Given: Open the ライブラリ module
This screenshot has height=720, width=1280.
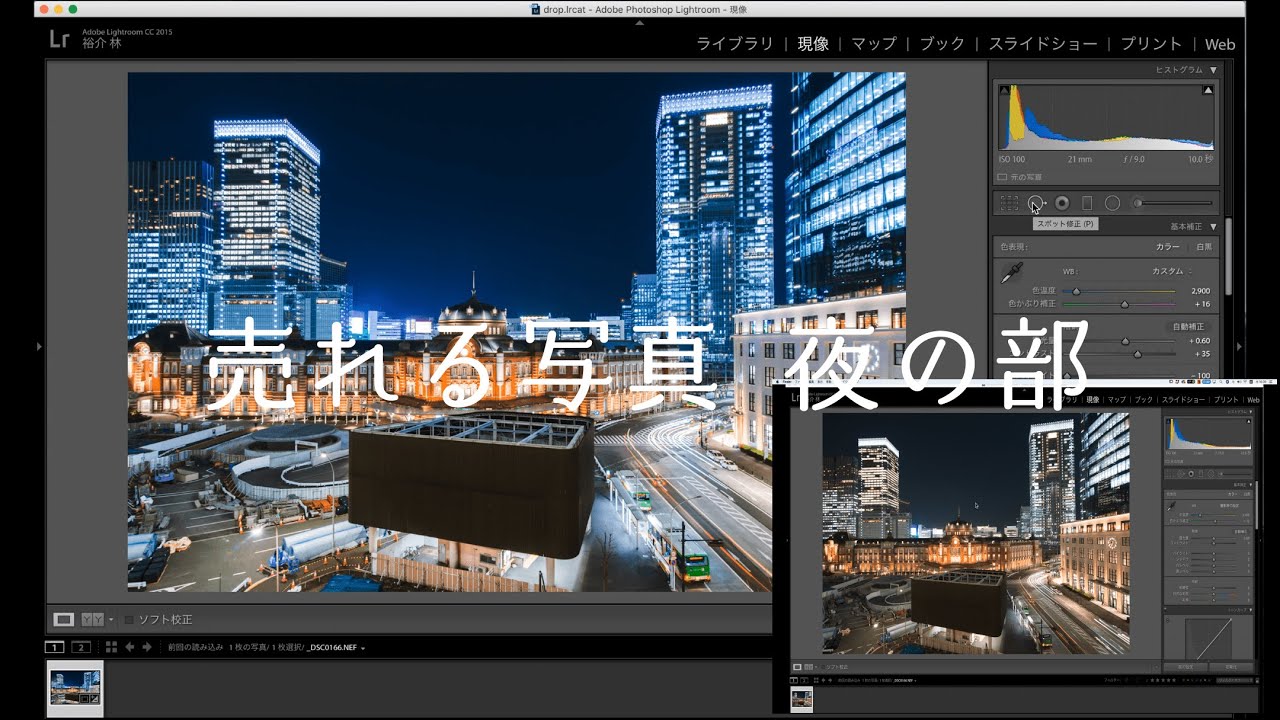Looking at the screenshot, I should (734, 44).
